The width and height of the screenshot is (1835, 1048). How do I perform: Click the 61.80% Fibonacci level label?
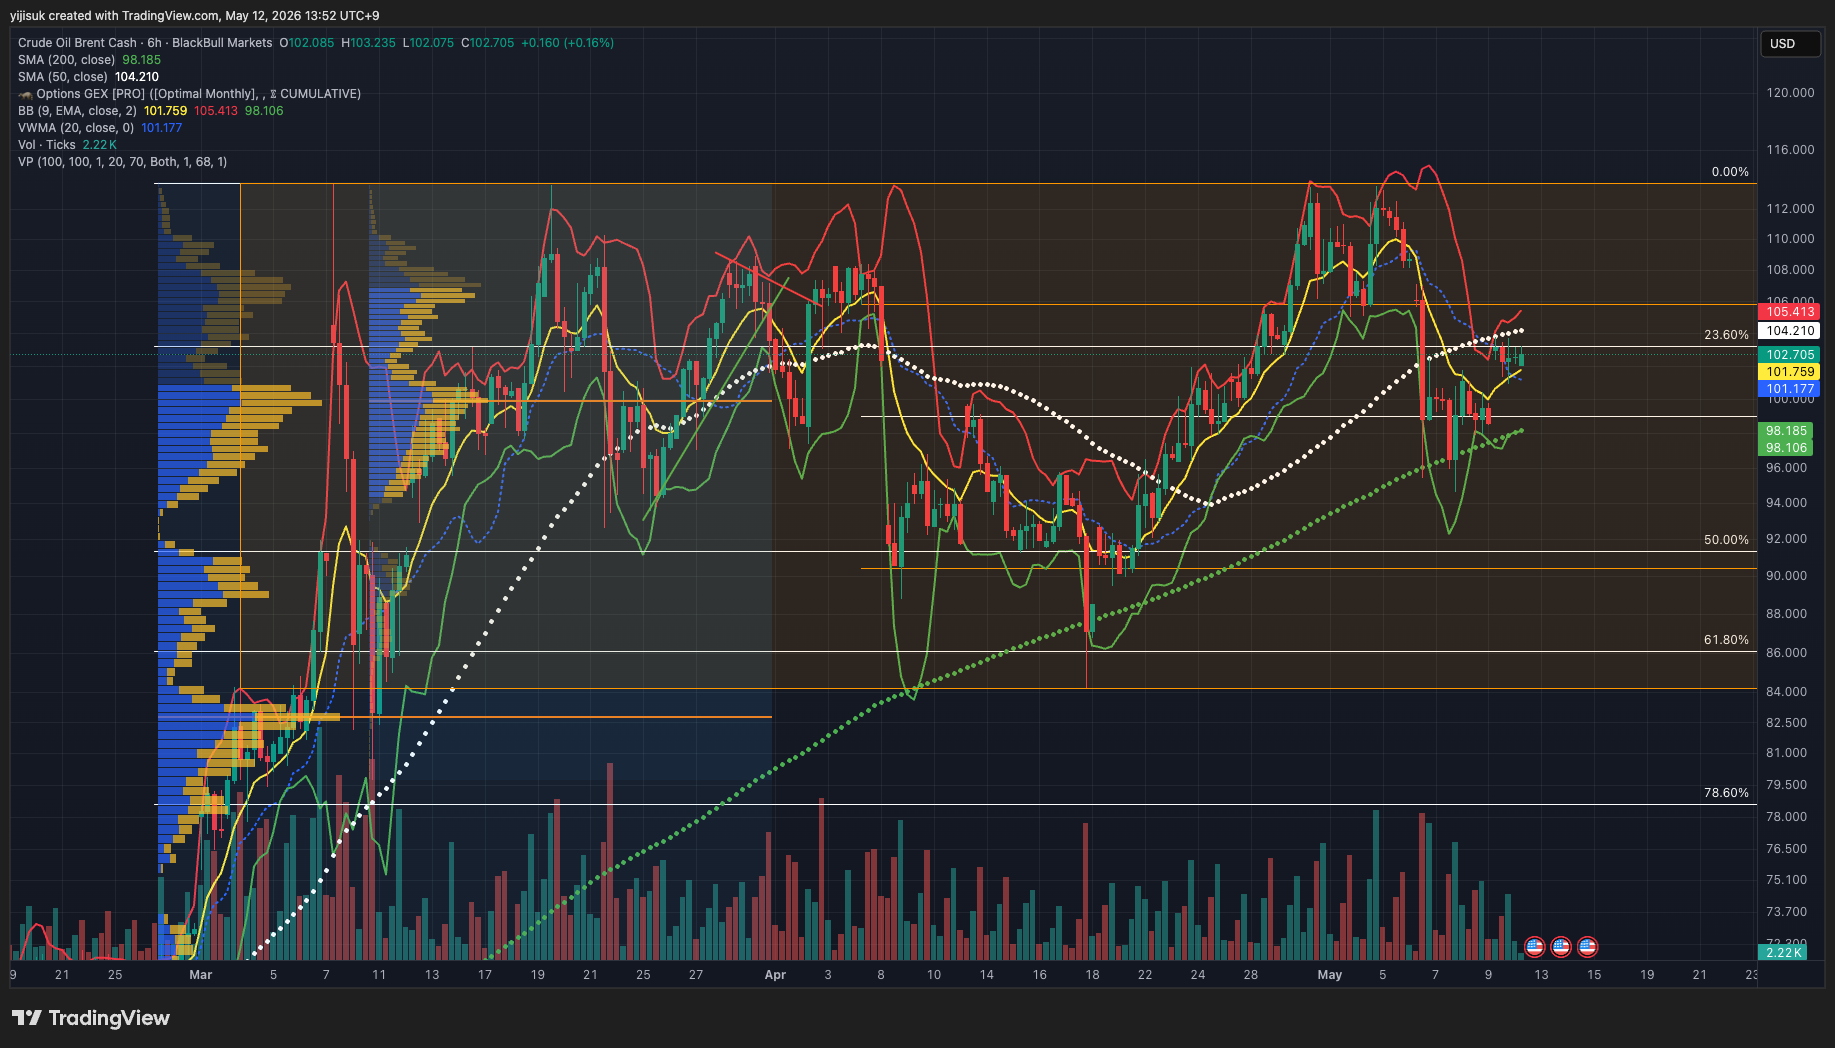click(x=1727, y=640)
